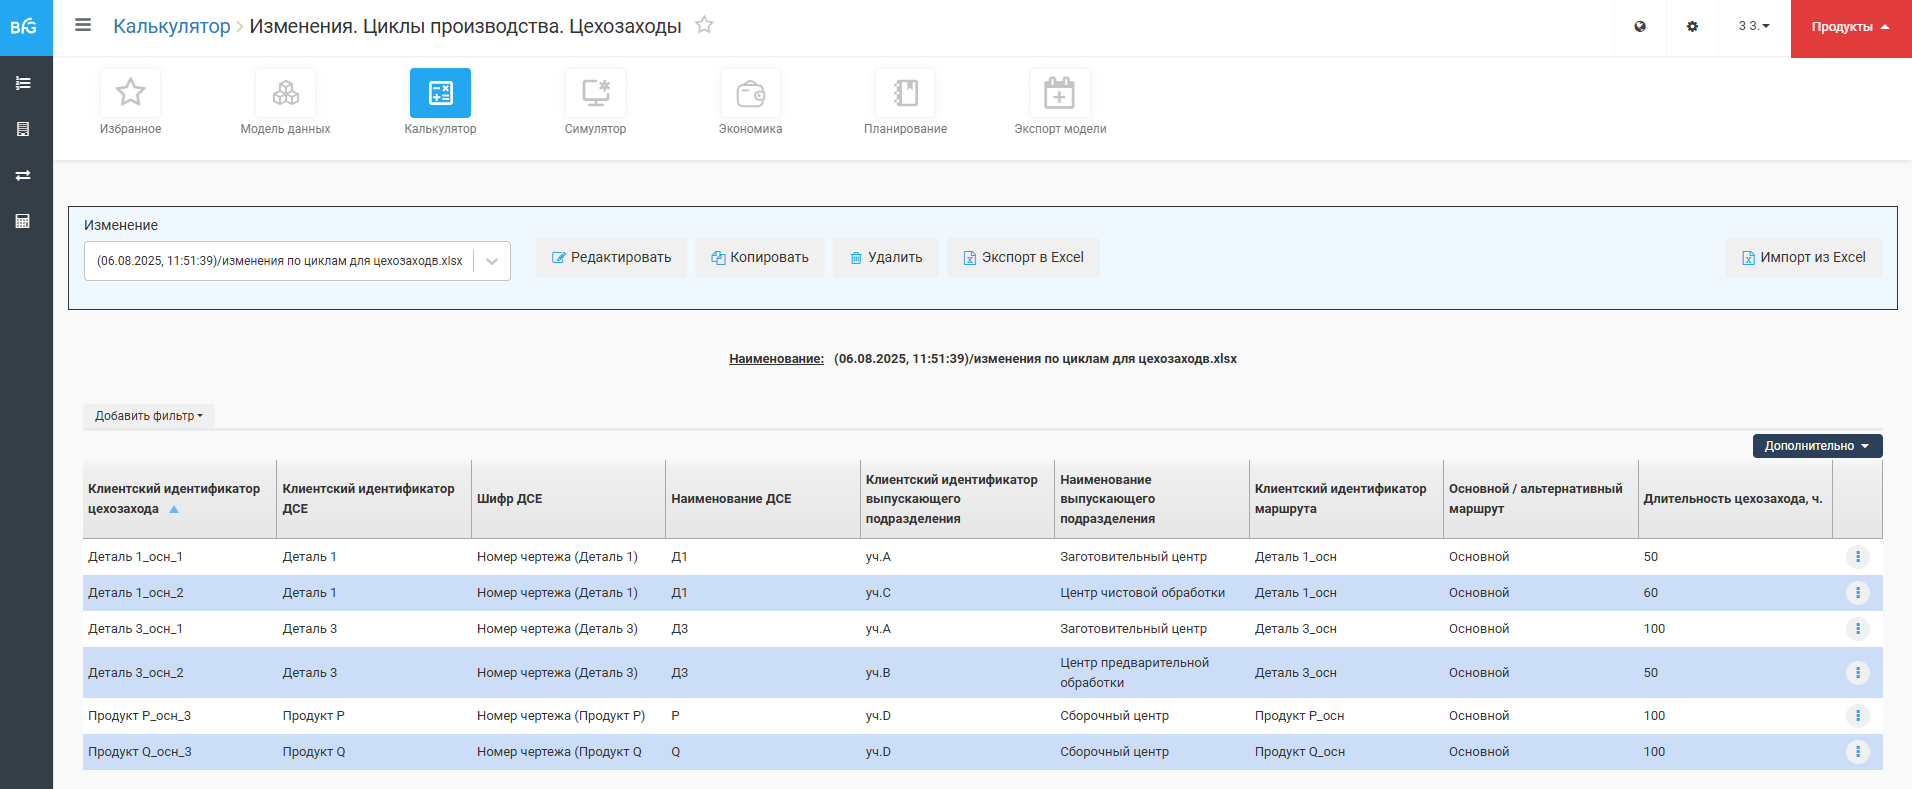Select the Калькулятор tile
The height and width of the screenshot is (789, 1912).
(440, 93)
